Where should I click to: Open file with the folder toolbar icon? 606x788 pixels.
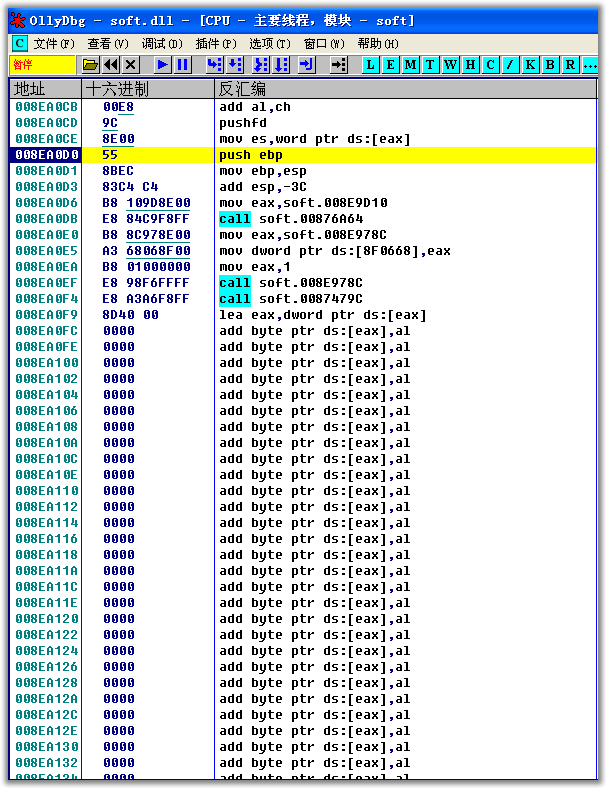(x=90, y=64)
